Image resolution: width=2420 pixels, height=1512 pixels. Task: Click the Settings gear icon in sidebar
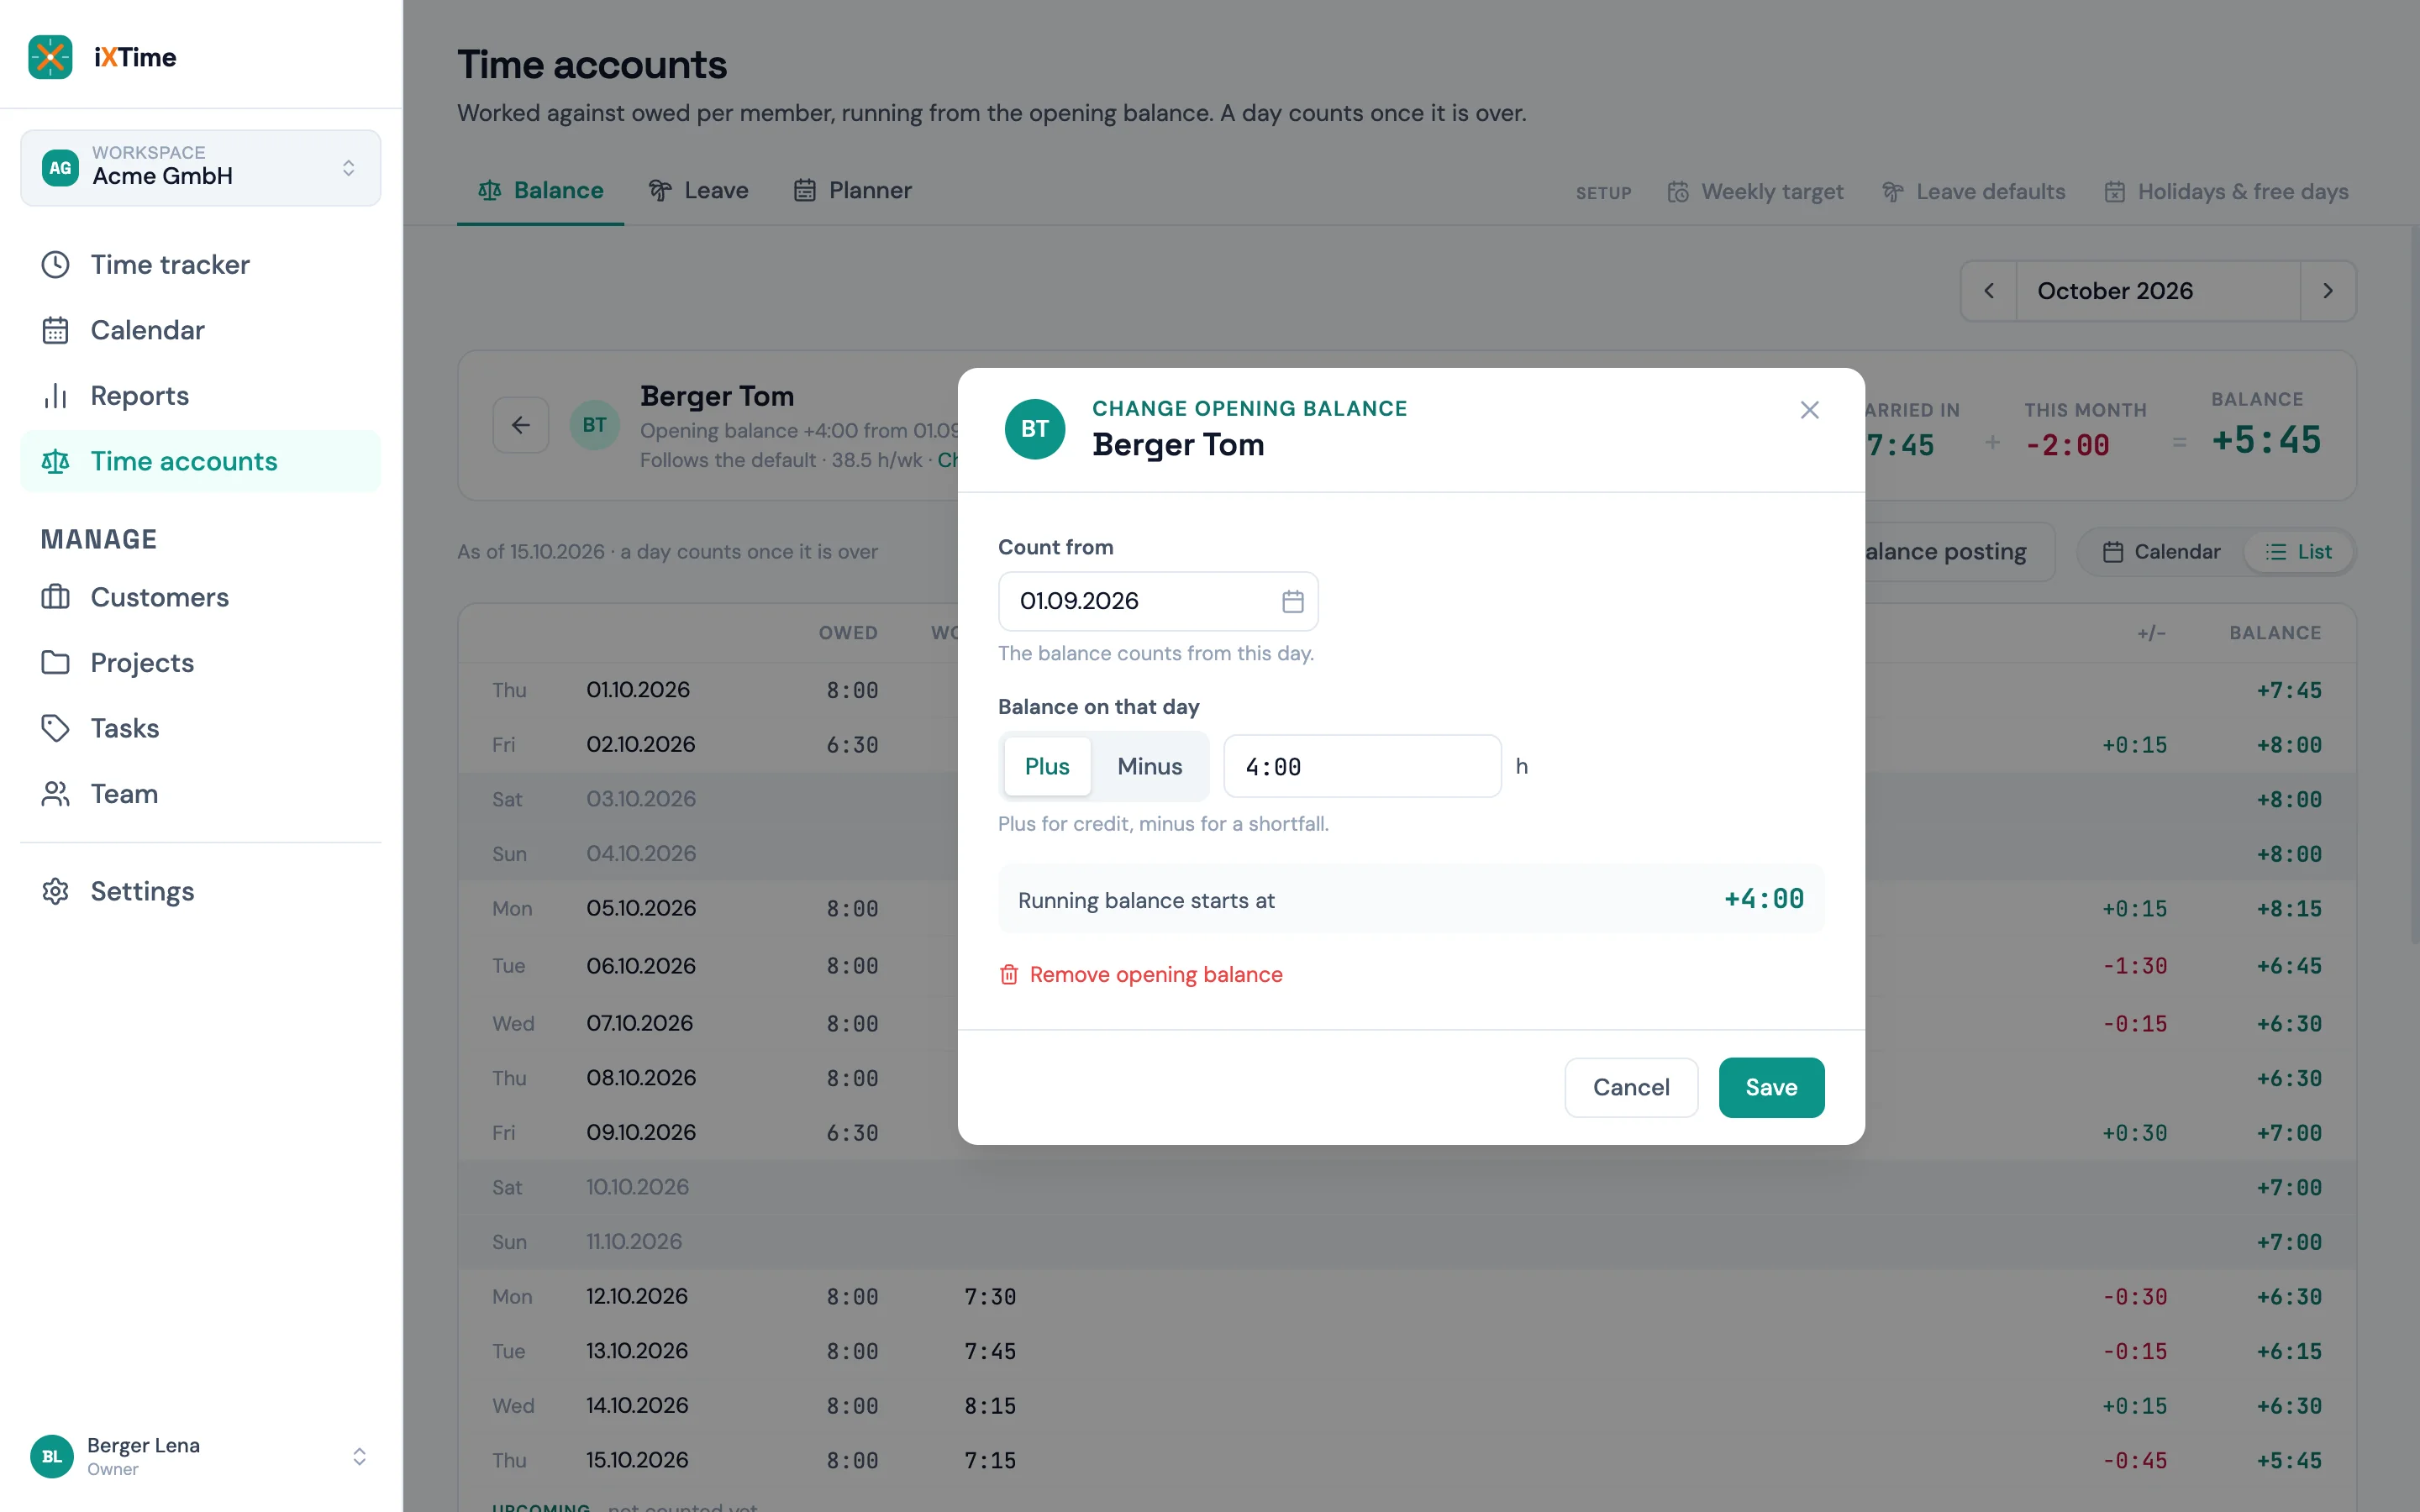(55, 891)
